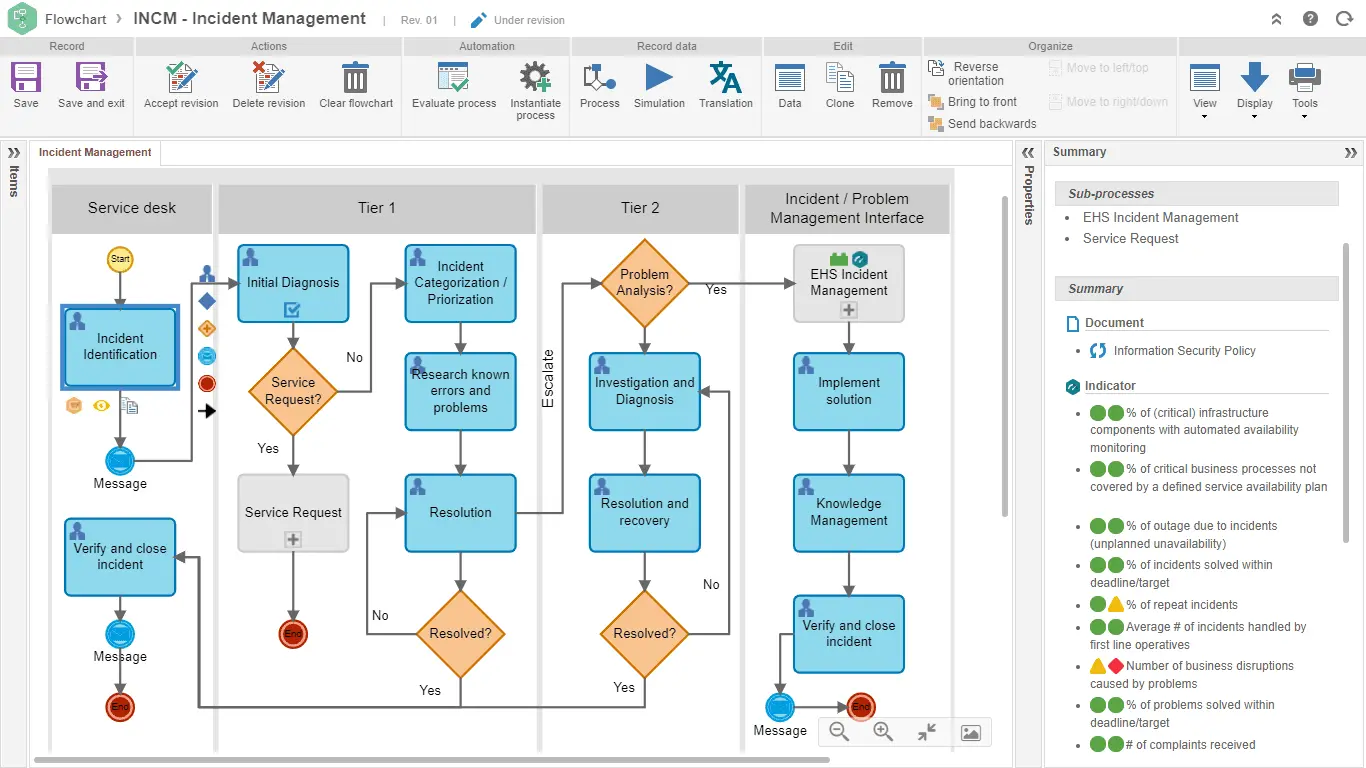This screenshot has width=1366, height=768.
Task: Click the Flowchart breadcrumb link
Action: (x=76, y=19)
